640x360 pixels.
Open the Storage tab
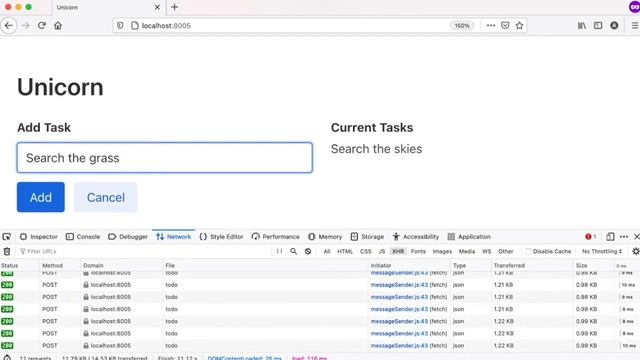(367, 237)
